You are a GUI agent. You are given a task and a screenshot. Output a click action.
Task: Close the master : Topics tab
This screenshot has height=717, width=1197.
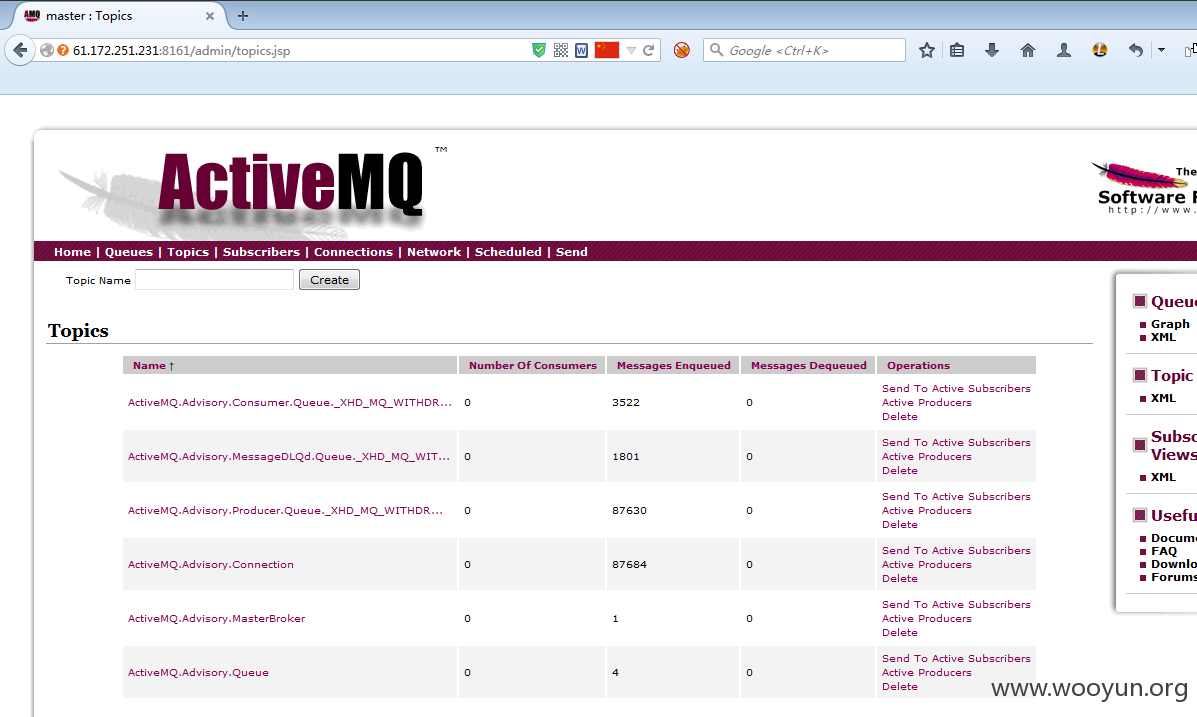point(209,16)
